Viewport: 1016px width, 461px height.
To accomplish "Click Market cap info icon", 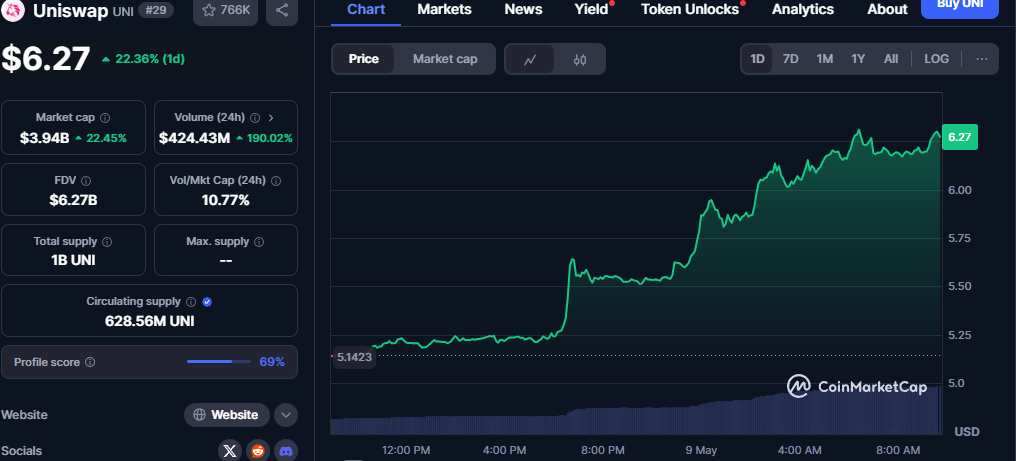I will click(105, 118).
